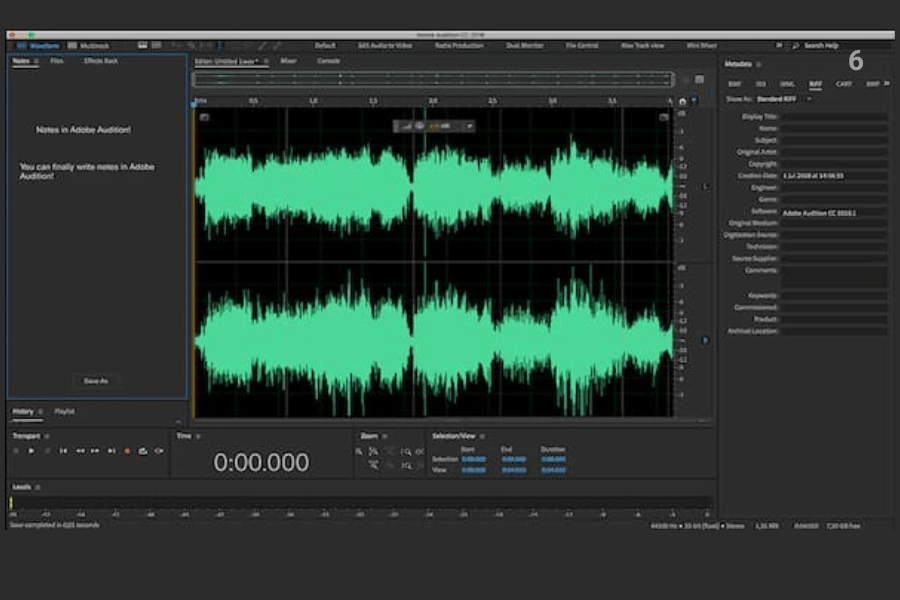Click the Fast Forward transport button
The image size is (900, 600).
[x=95, y=451]
